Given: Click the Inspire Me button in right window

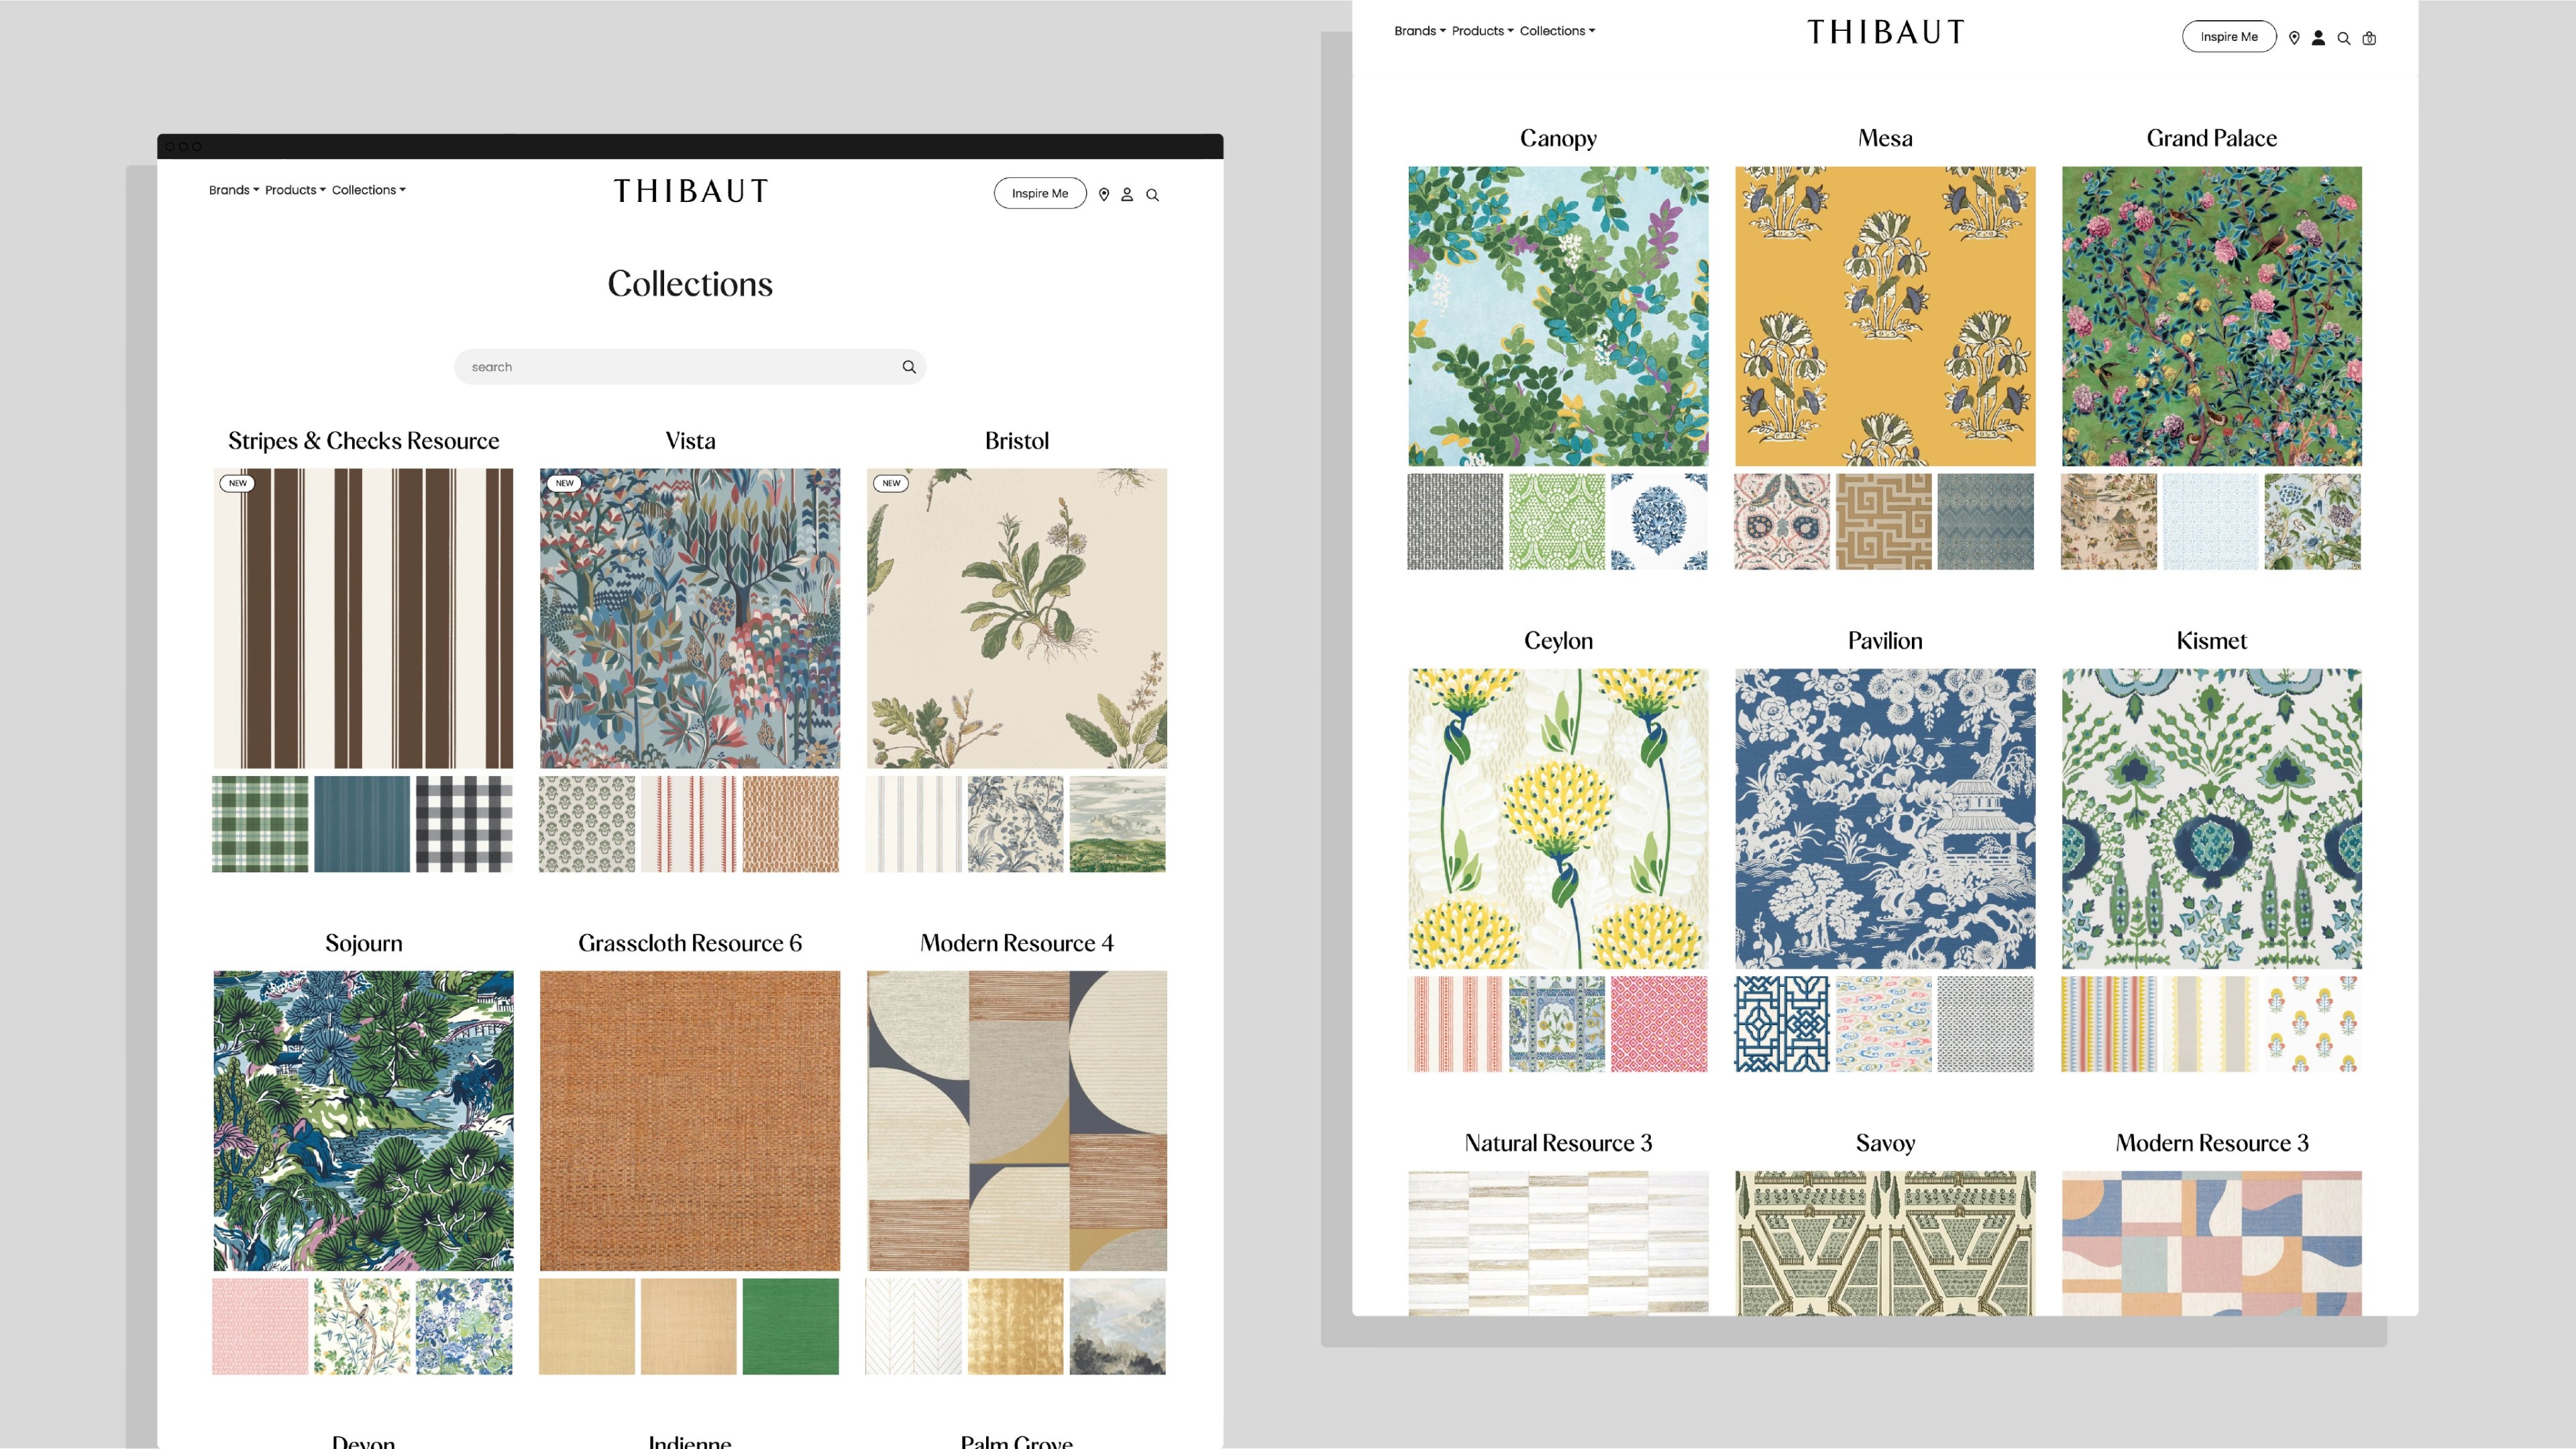Looking at the screenshot, I should [2229, 36].
